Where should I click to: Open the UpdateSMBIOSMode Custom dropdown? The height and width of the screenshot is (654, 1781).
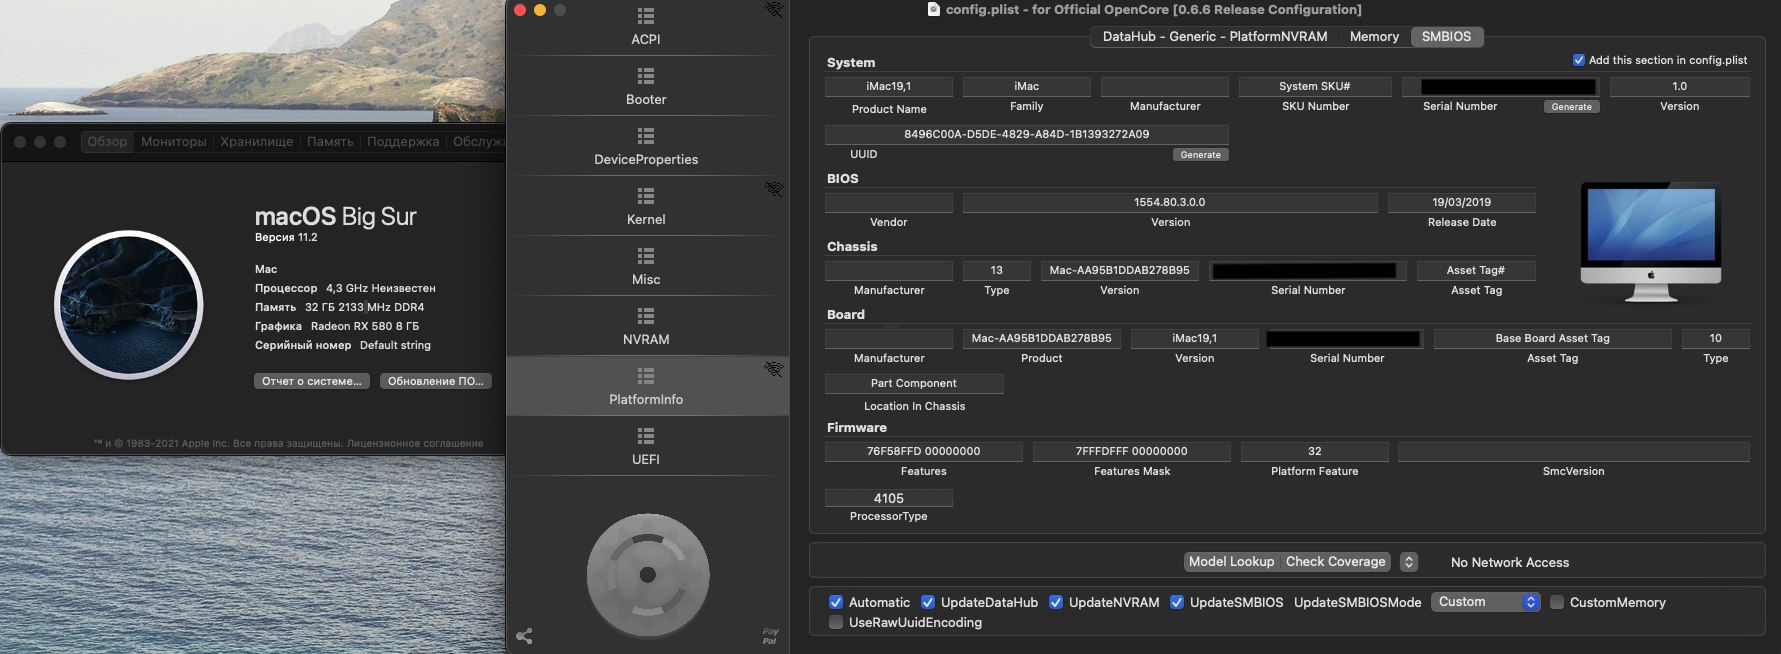(1485, 602)
